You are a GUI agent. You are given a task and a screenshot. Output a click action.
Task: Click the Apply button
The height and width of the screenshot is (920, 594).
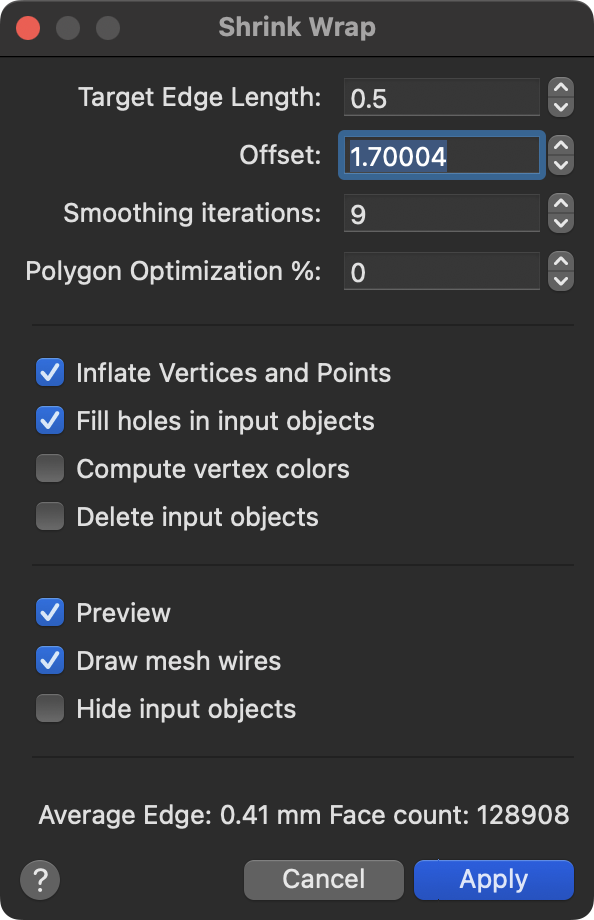494,880
